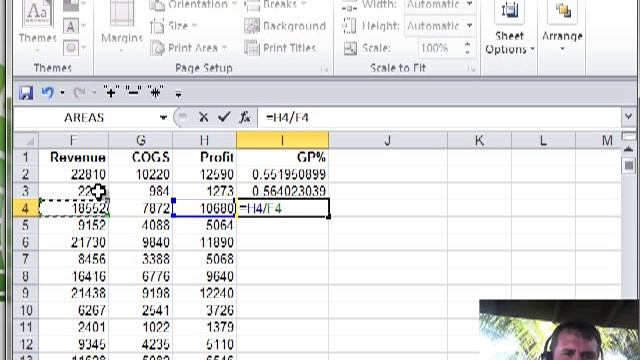Viewport: 640px width, 360px height.
Task: Open theme Fonts dropdown
Action: pyautogui.click(x=75, y=27)
